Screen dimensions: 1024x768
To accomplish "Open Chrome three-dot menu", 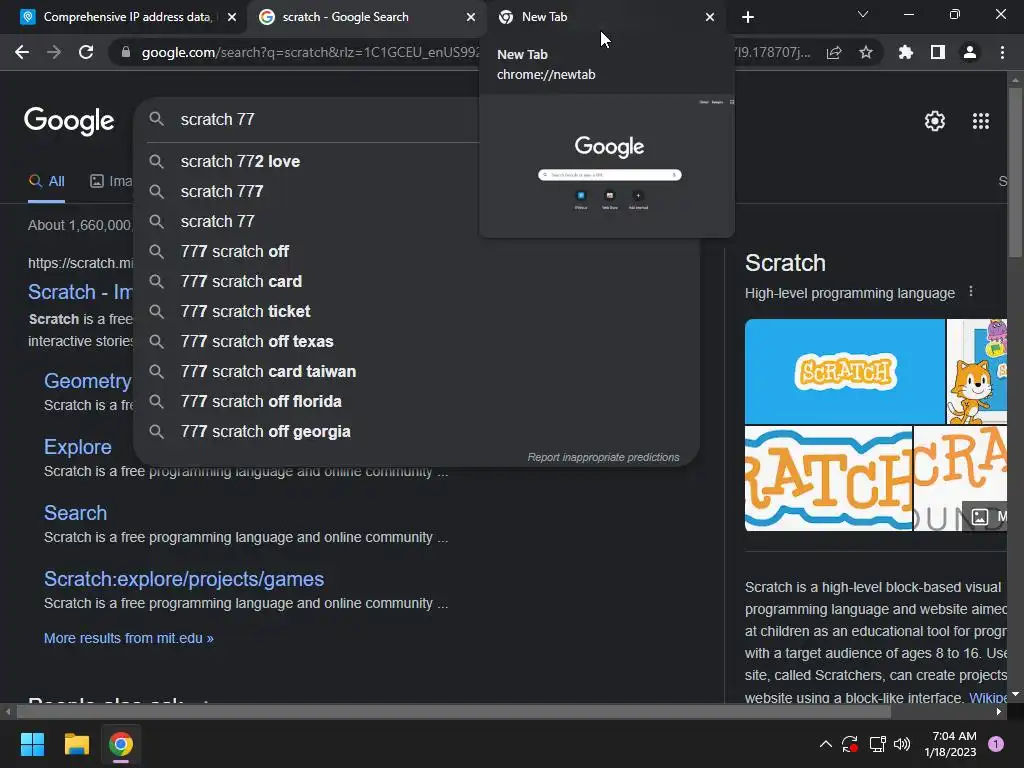I will tap(1002, 52).
